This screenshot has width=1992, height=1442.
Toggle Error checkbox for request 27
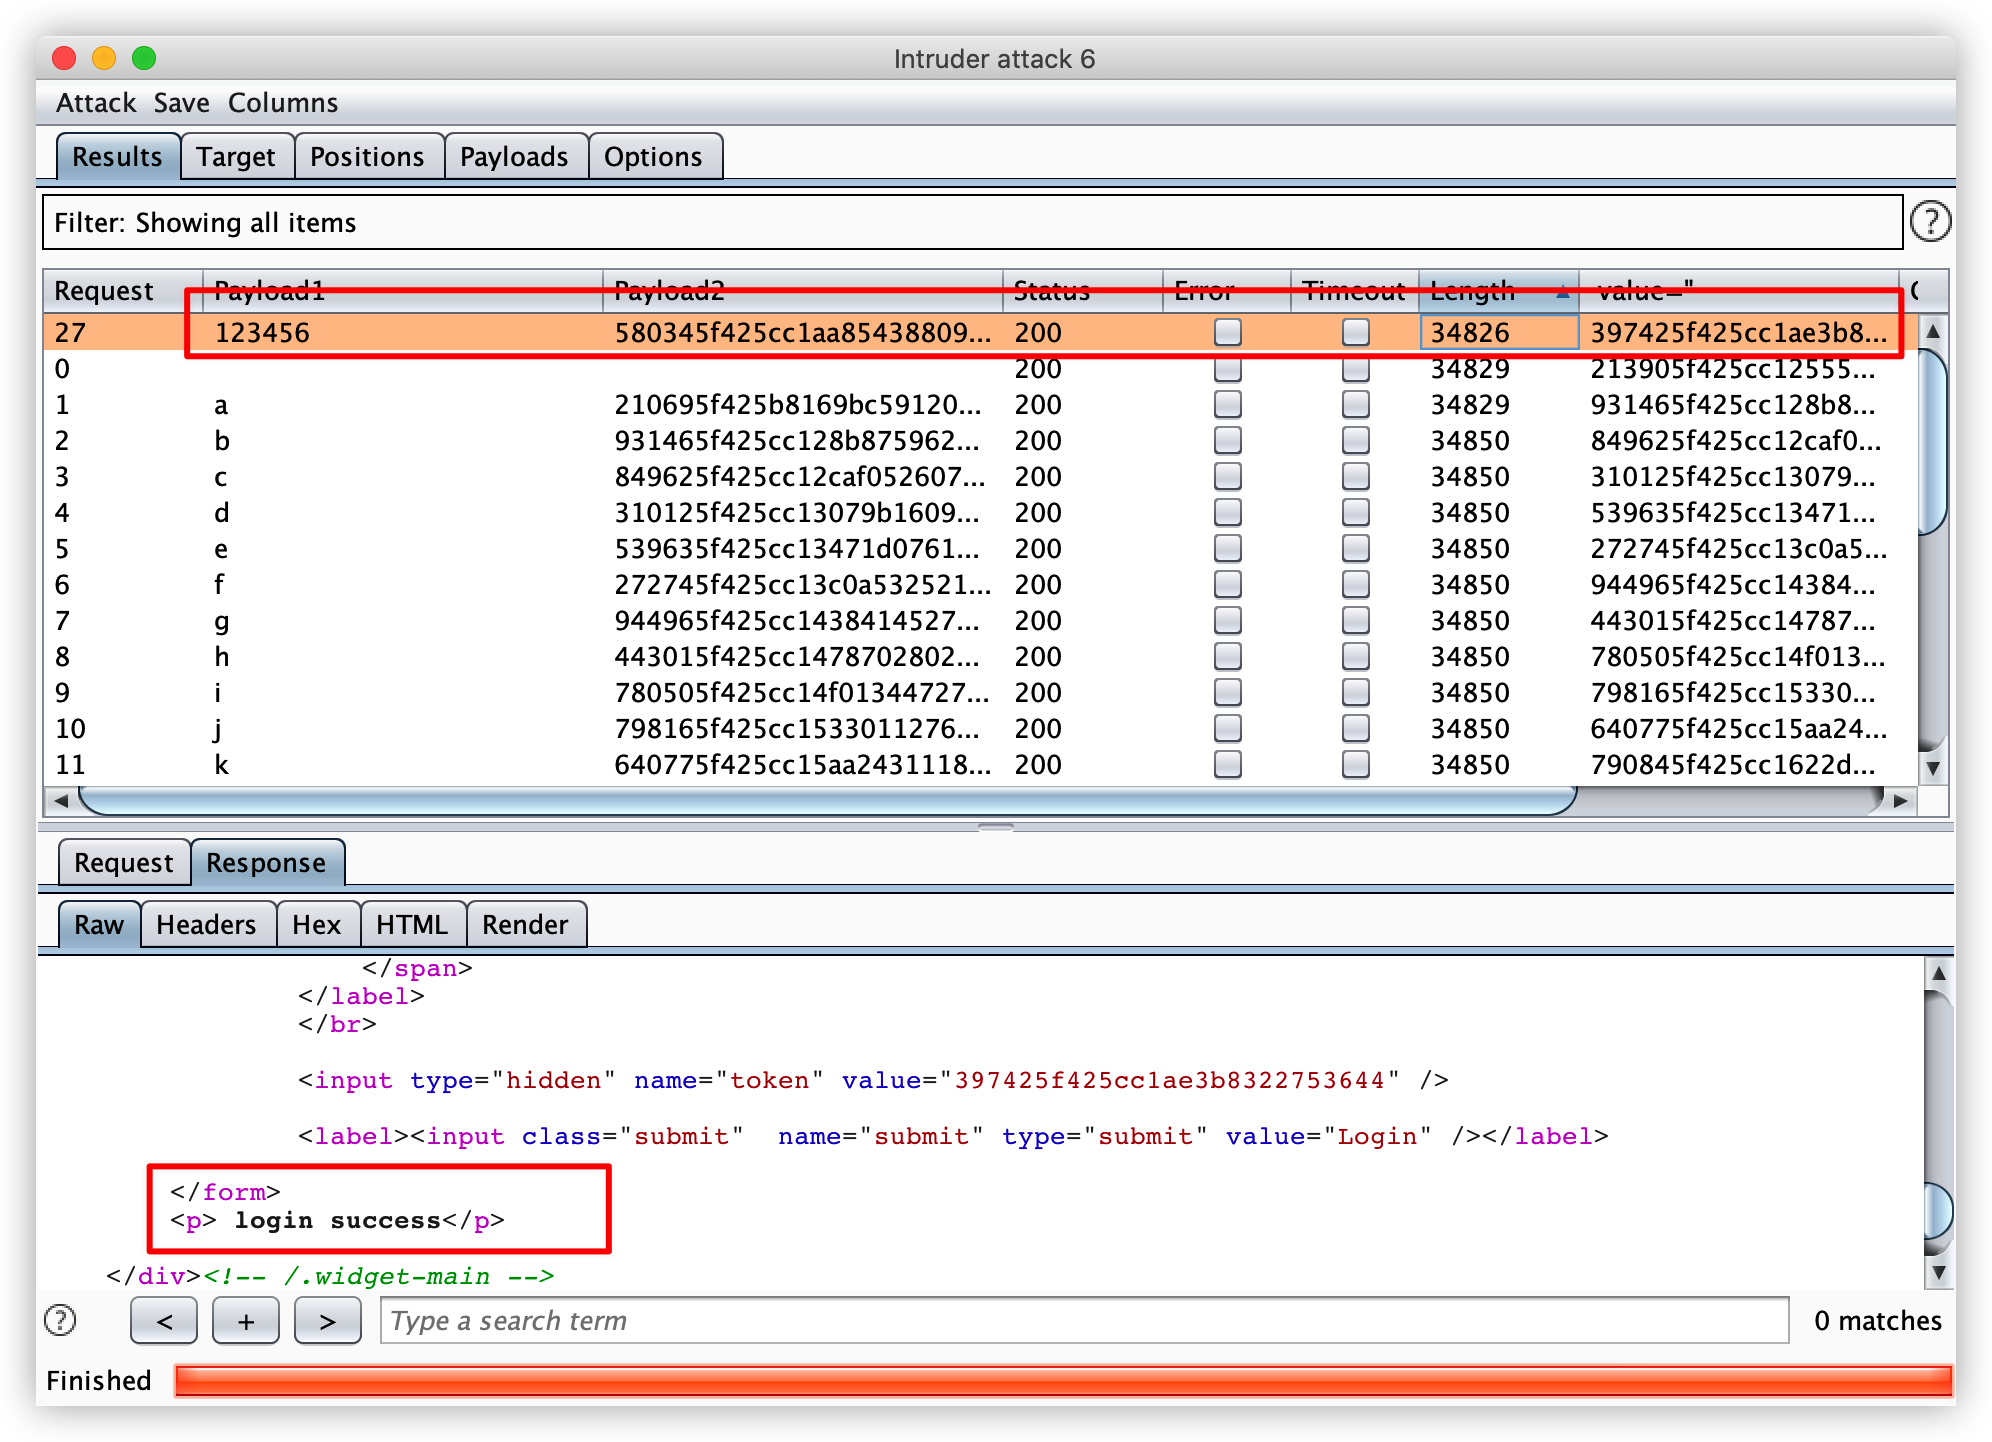pos(1227,332)
